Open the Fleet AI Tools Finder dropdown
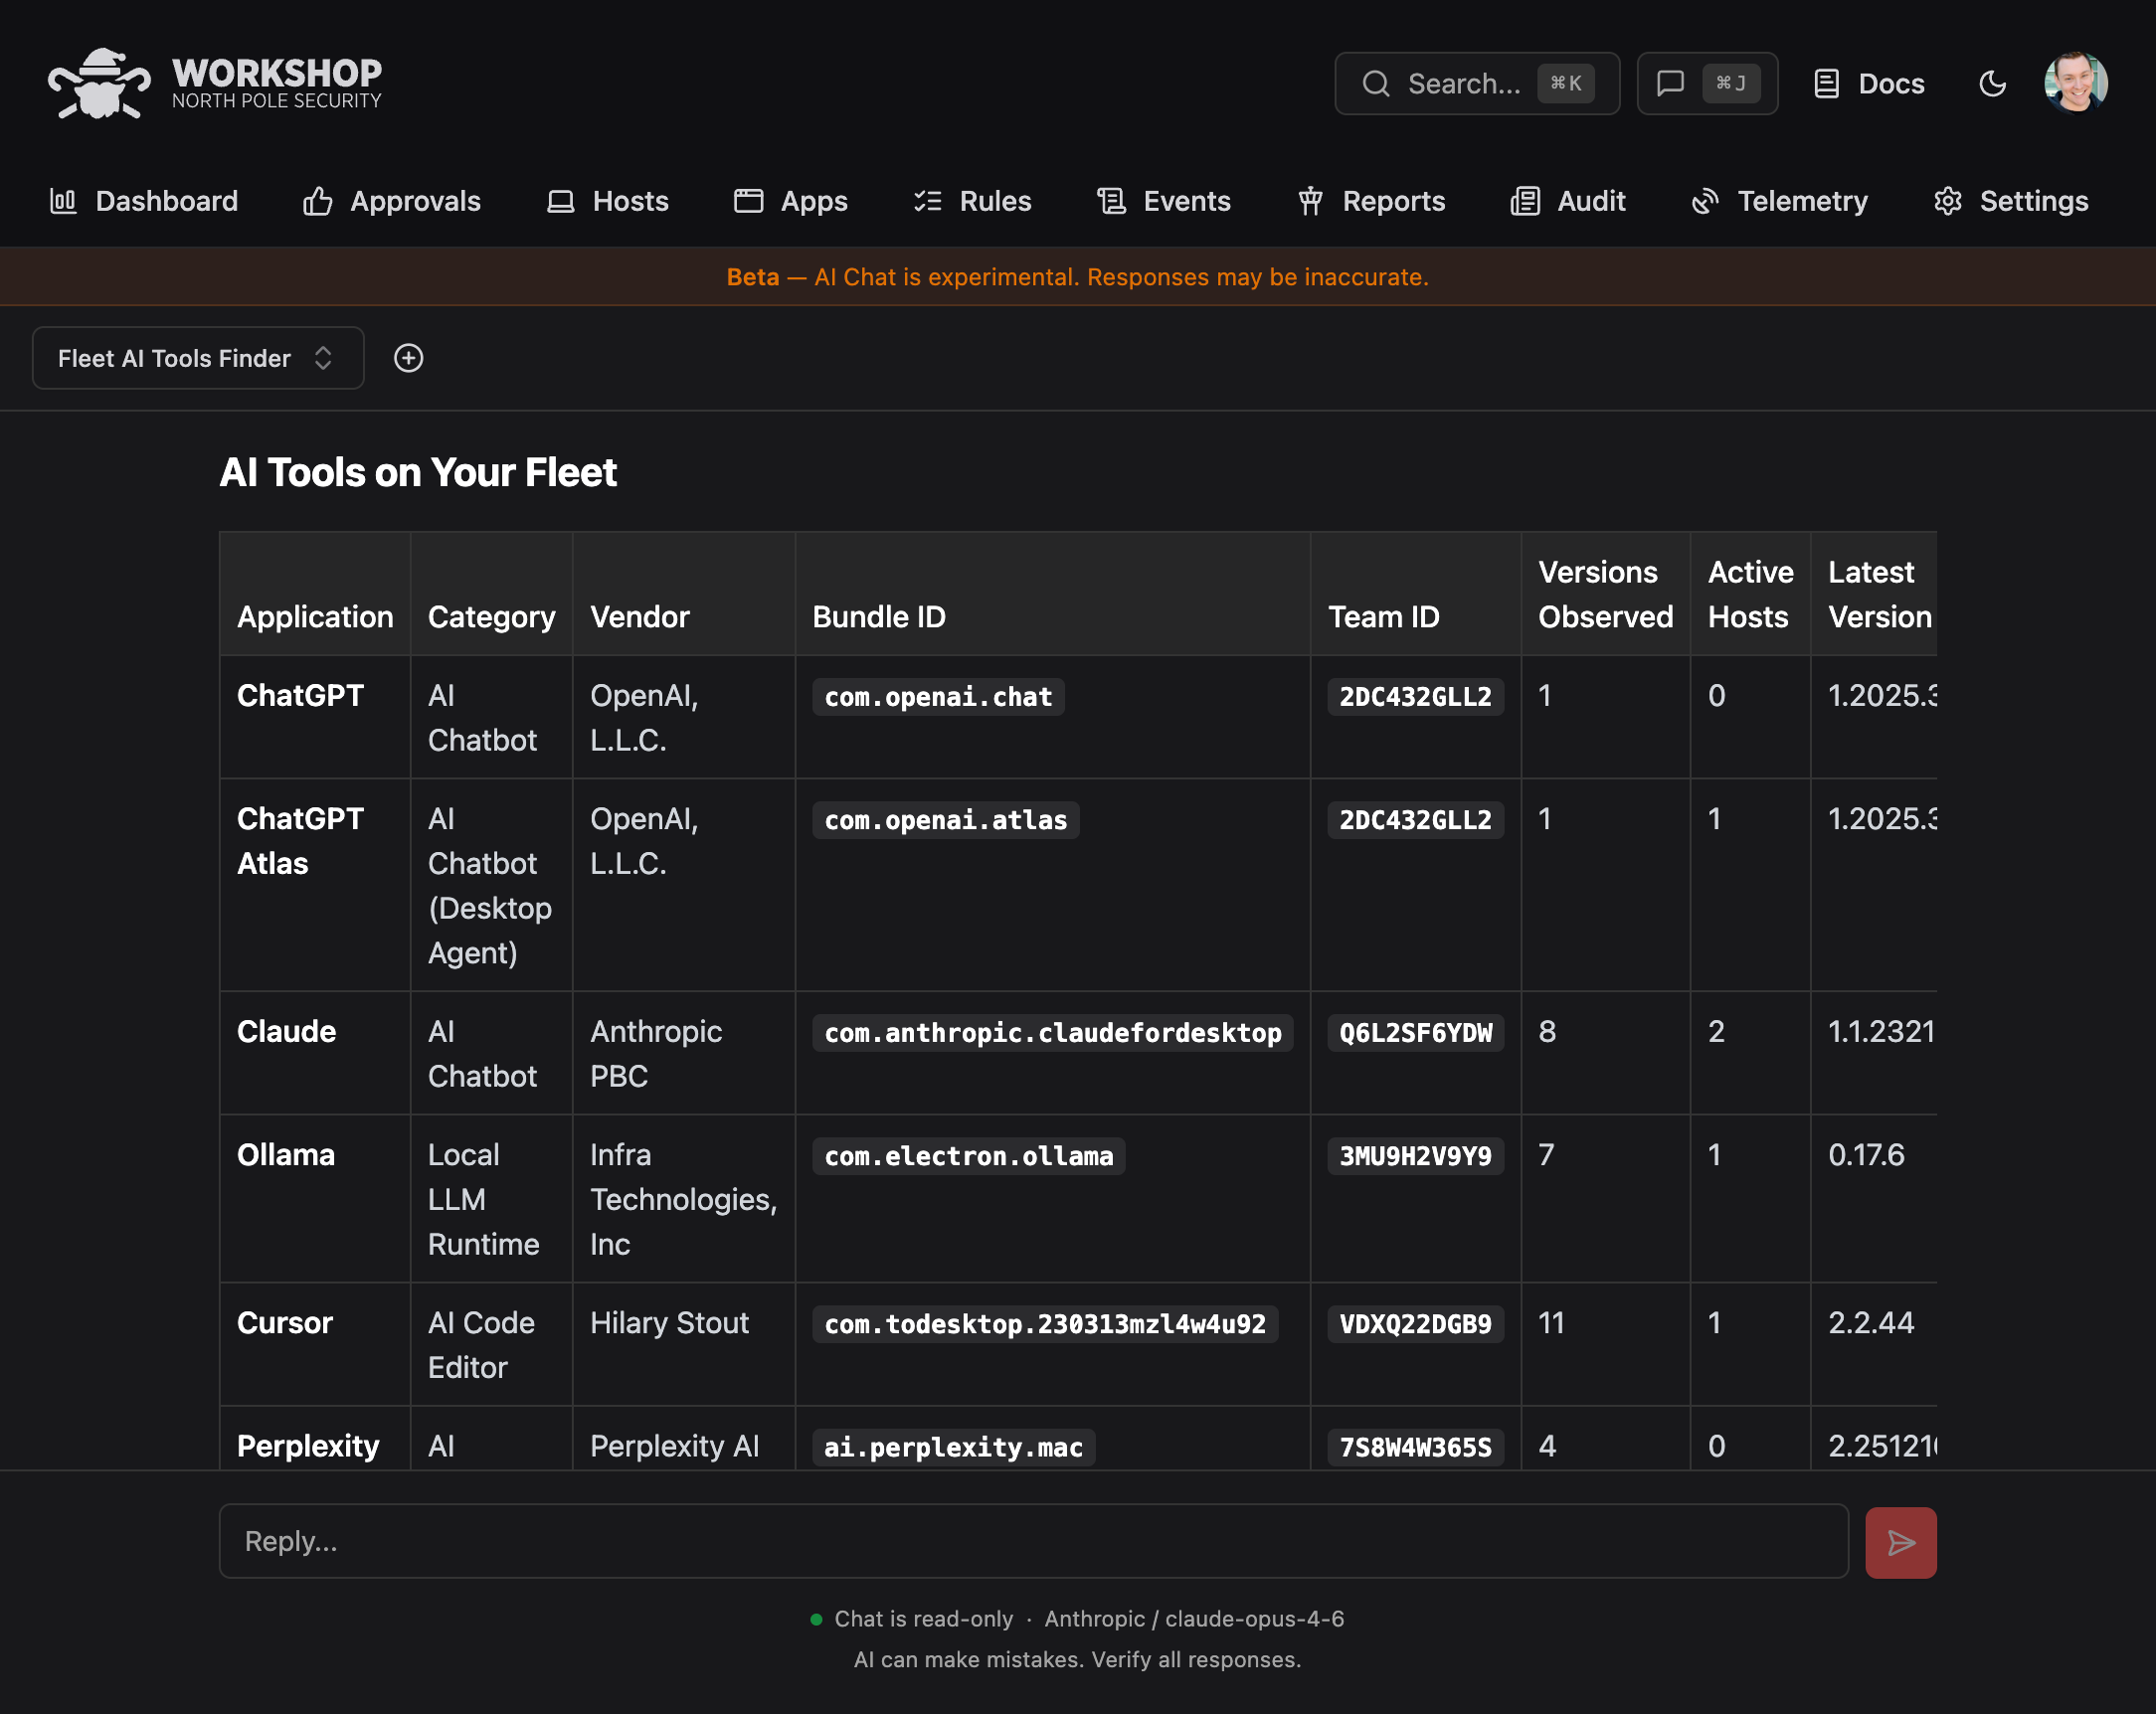This screenshot has height=1714, width=2156. click(x=197, y=358)
